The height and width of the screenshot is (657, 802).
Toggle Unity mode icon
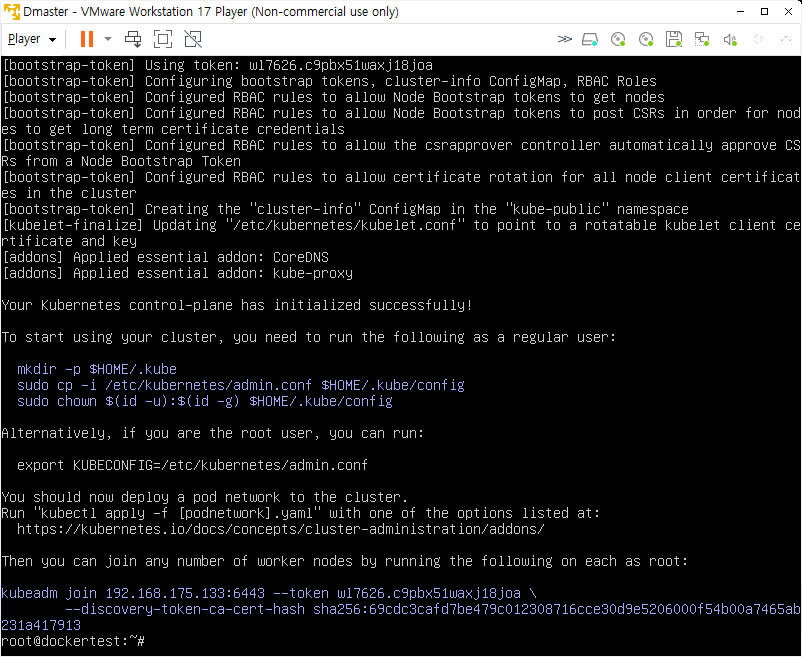click(x=193, y=39)
